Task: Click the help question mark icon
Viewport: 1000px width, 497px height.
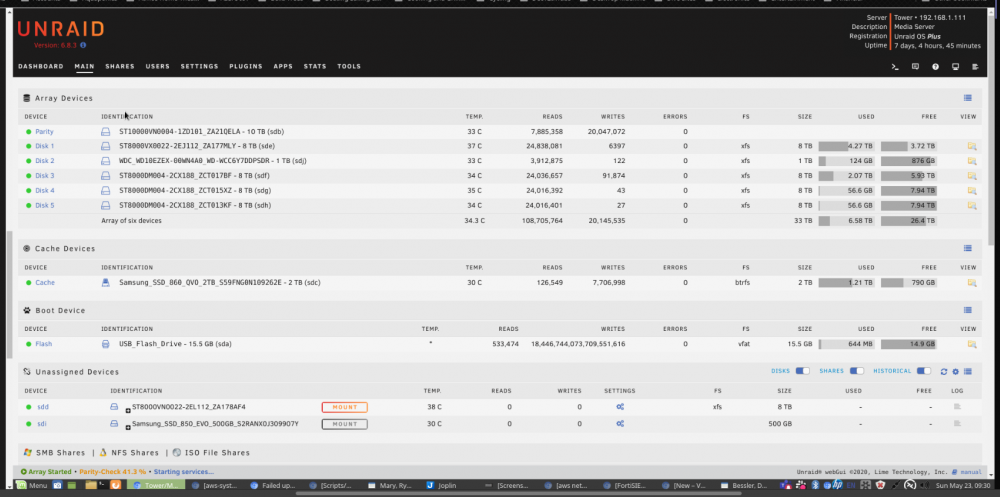Action: click(936, 66)
